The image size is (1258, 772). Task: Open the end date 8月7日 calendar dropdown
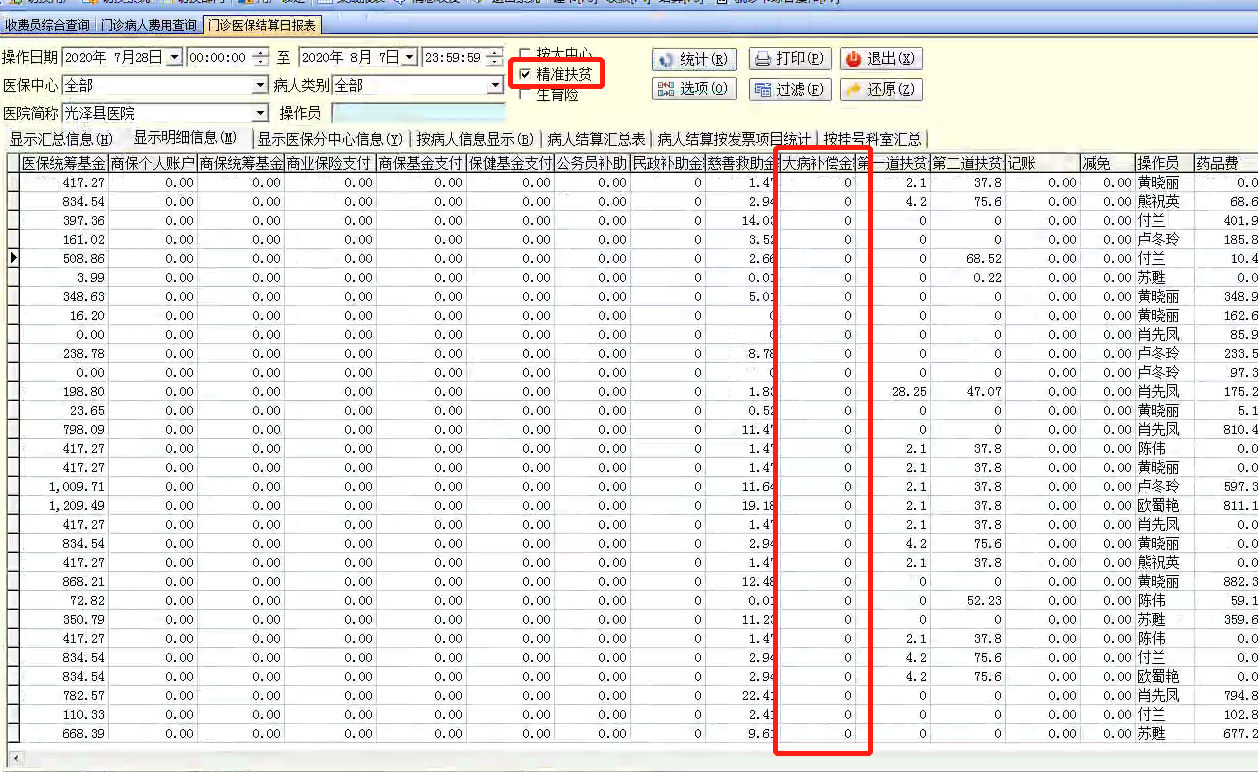pos(410,58)
